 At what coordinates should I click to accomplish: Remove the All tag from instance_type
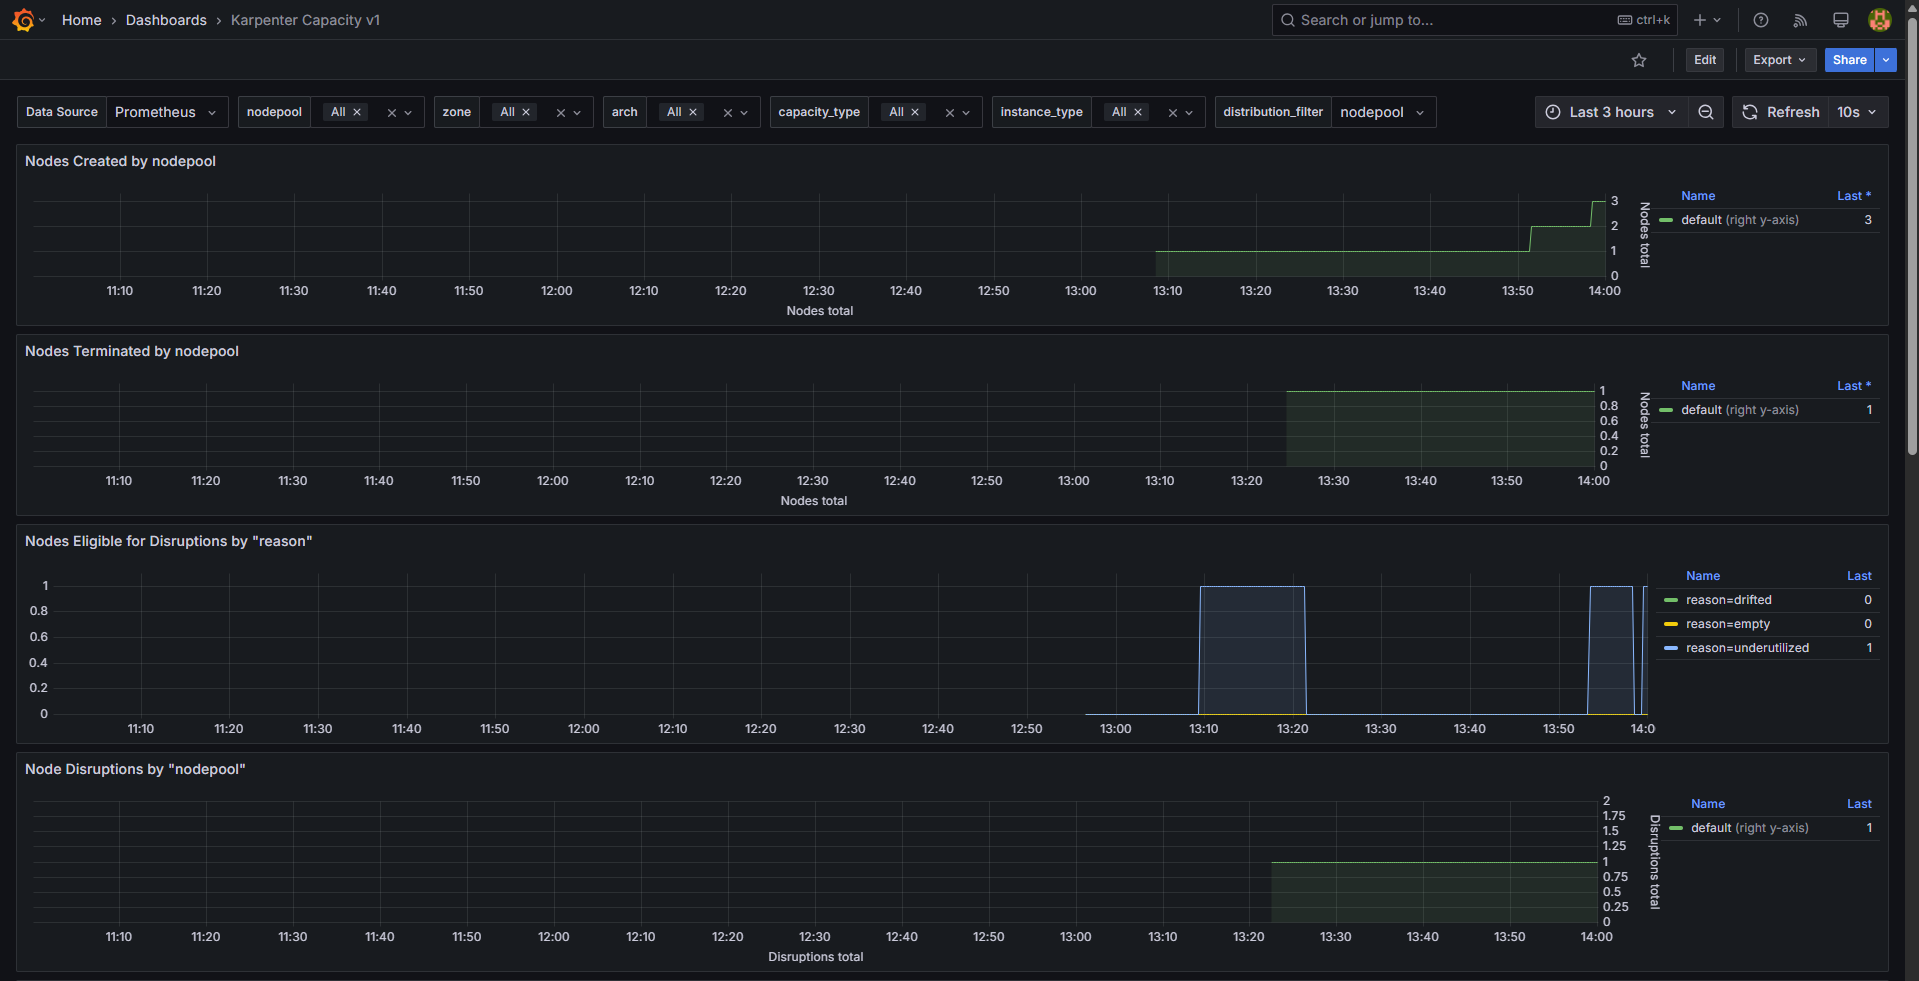click(1138, 112)
